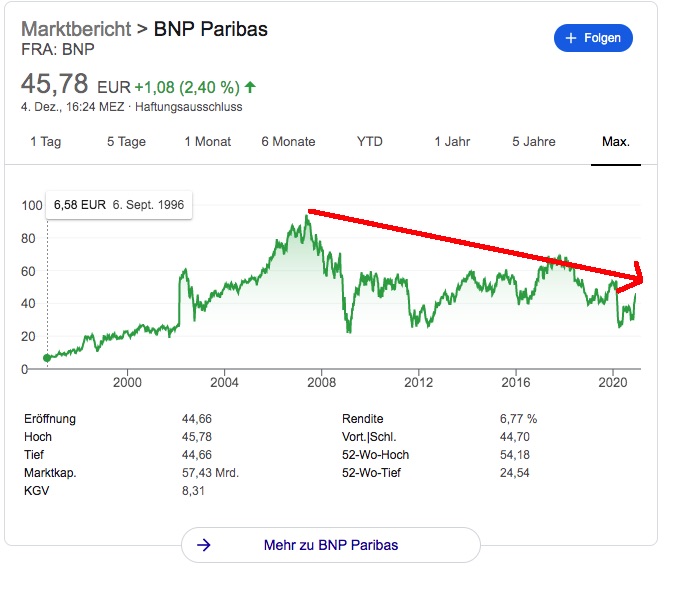Click the 2008 label on the chart axis

[321, 382]
